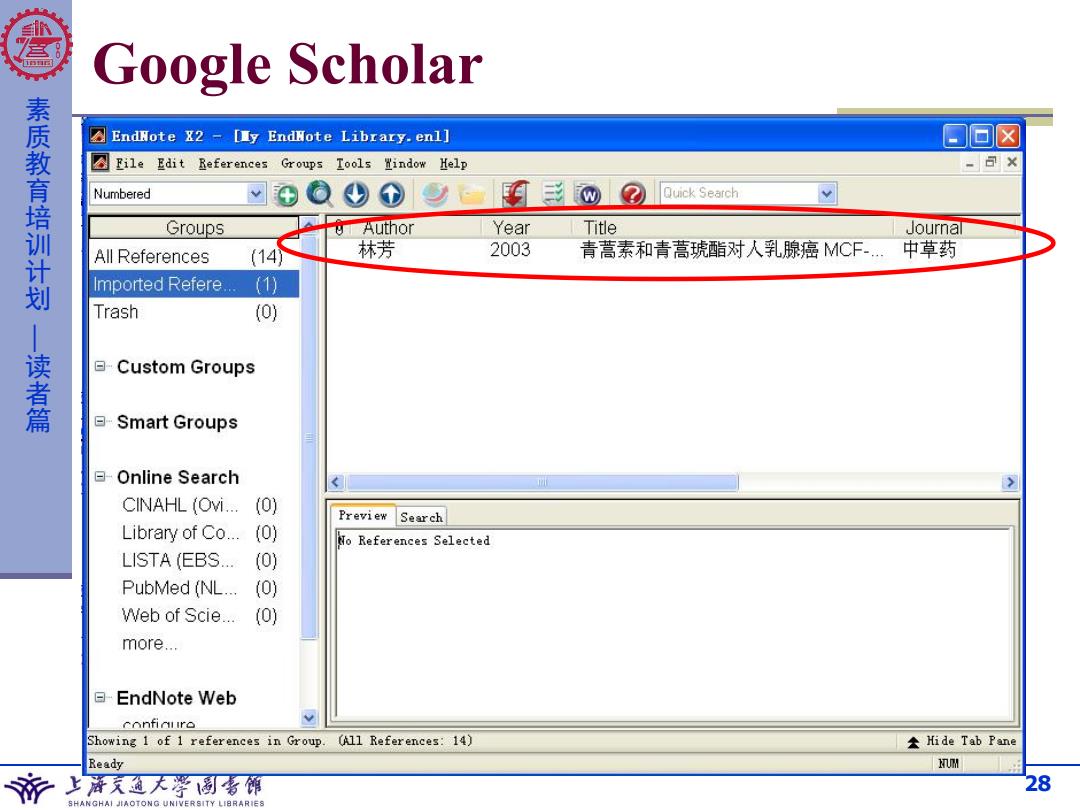Screen dimensions: 1080x810
Task: Click the Export up-arrow icon
Action: point(392,194)
